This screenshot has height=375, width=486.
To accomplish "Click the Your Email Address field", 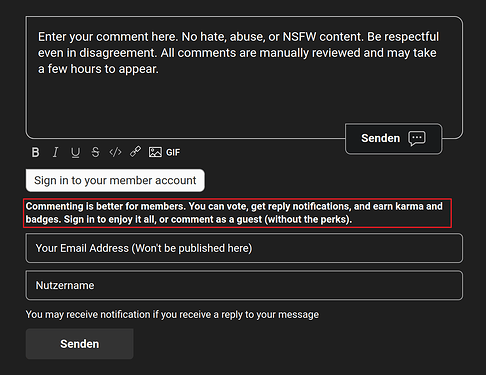I will pos(244,248).
